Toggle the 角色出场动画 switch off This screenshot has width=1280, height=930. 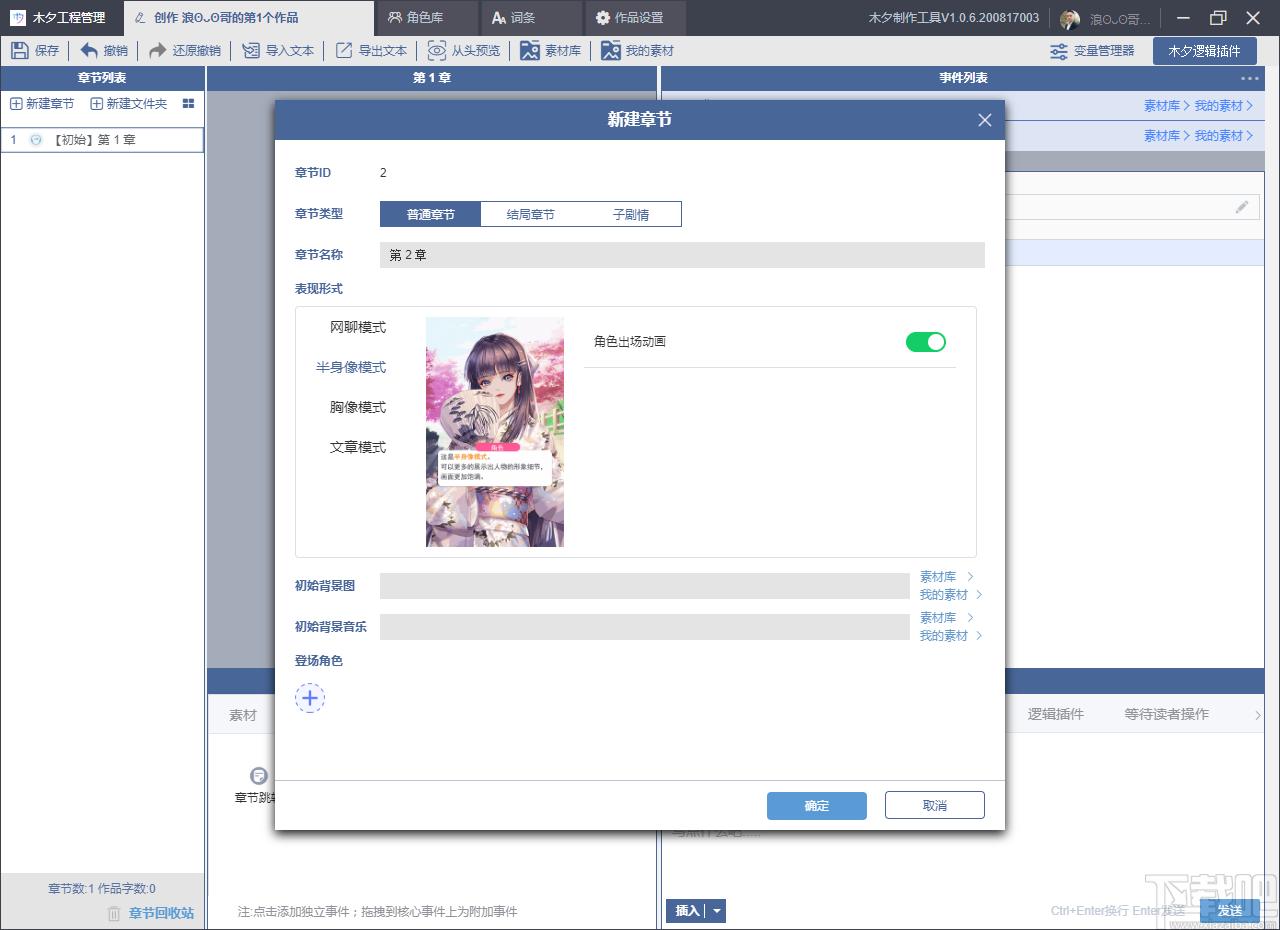point(926,342)
